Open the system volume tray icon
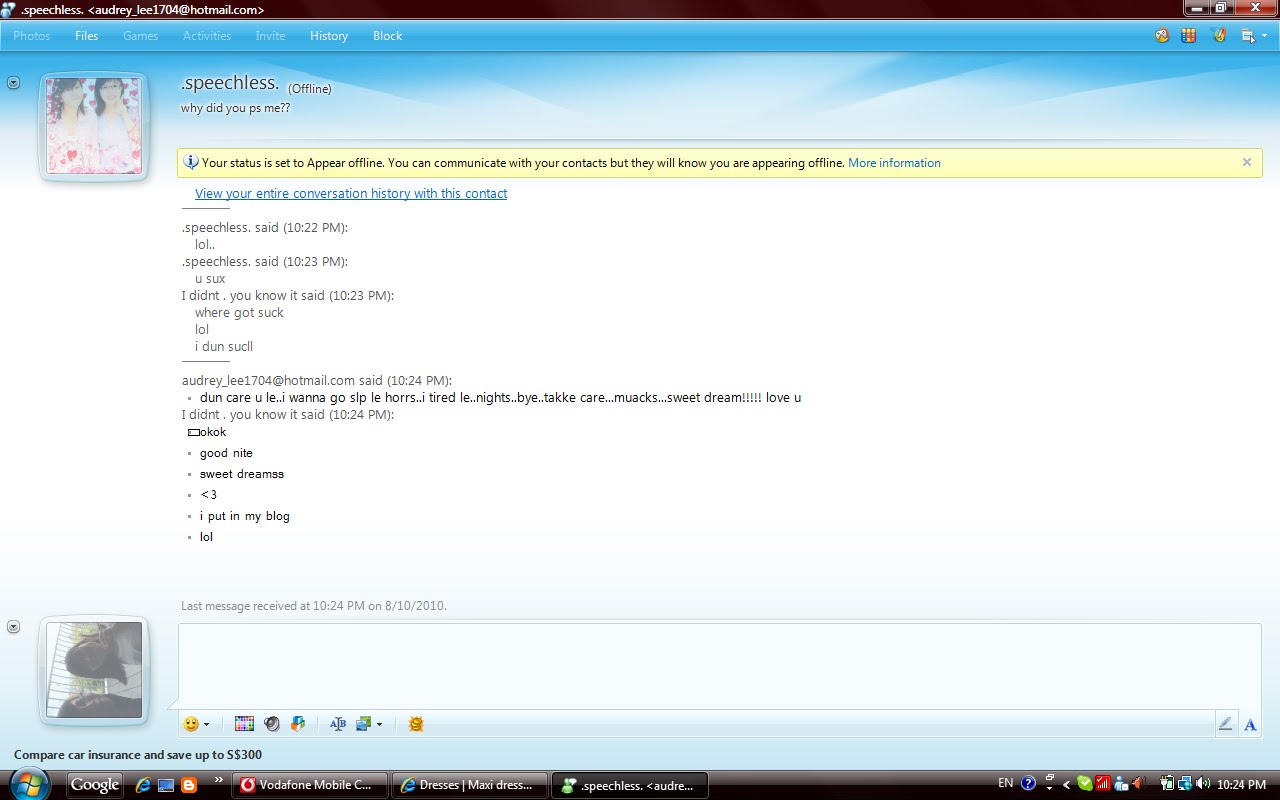 click(x=1202, y=784)
